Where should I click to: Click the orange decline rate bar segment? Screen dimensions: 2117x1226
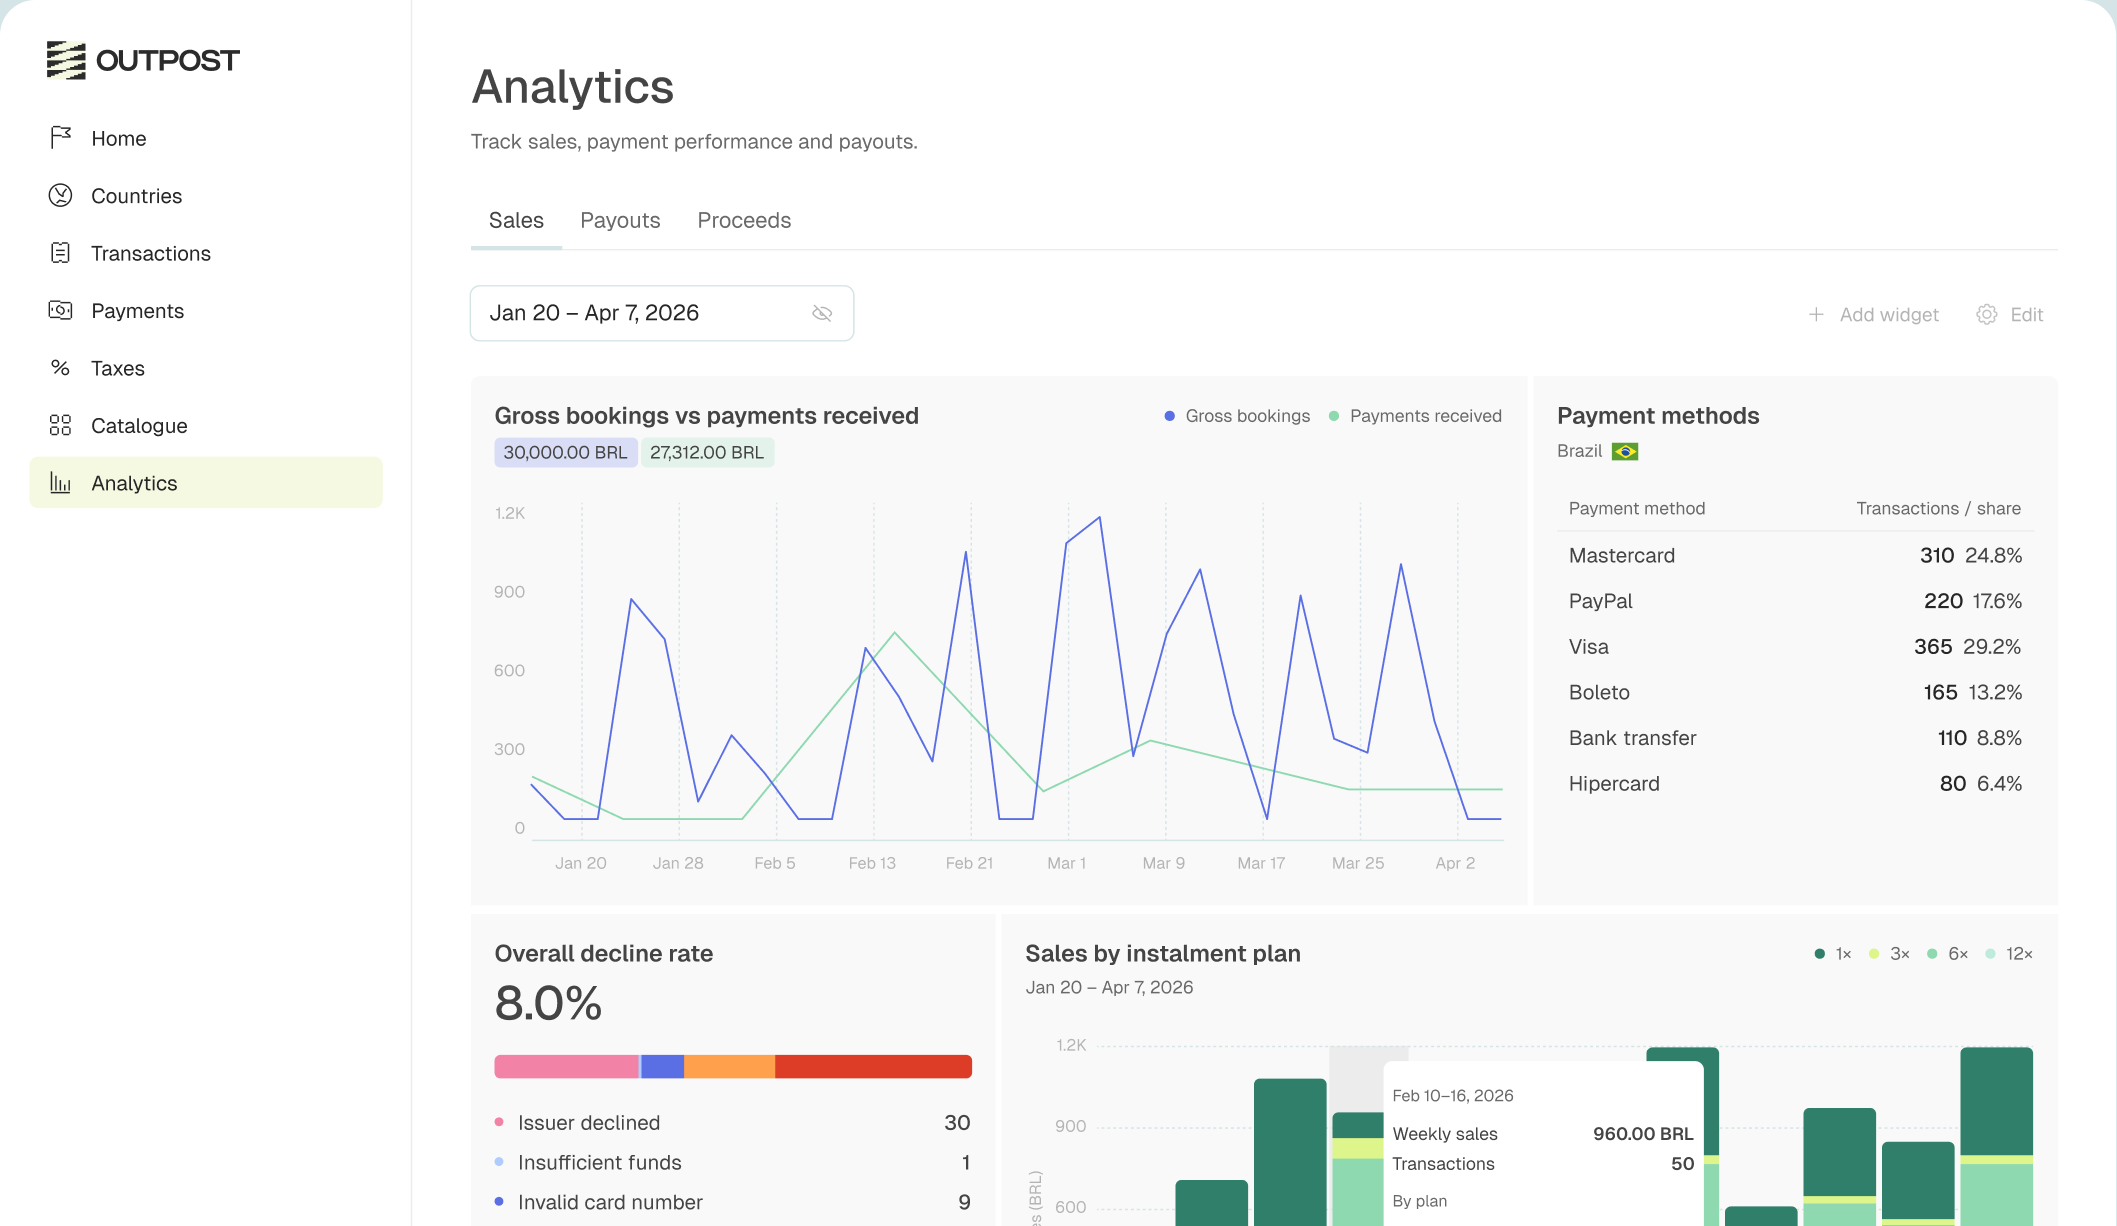coord(729,1066)
